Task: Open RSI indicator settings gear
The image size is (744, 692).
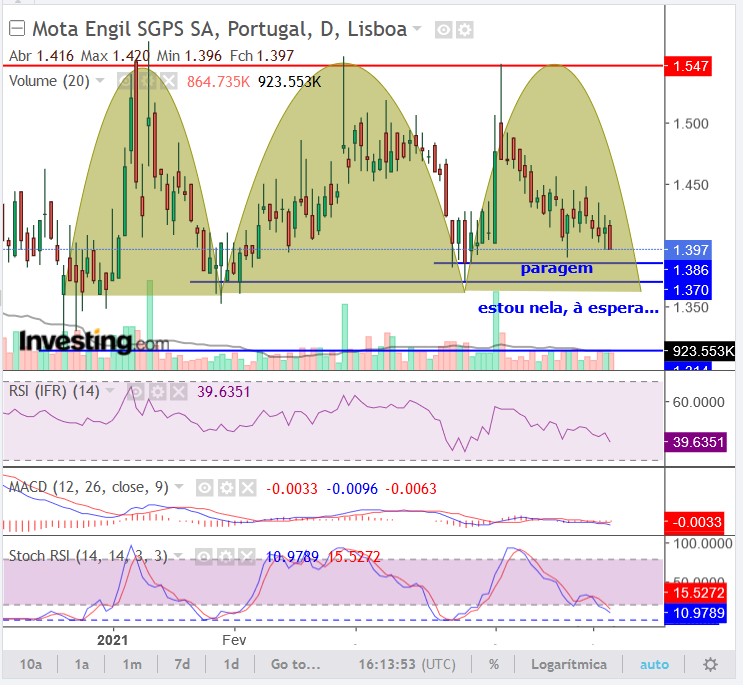Action: pyautogui.click(x=158, y=393)
